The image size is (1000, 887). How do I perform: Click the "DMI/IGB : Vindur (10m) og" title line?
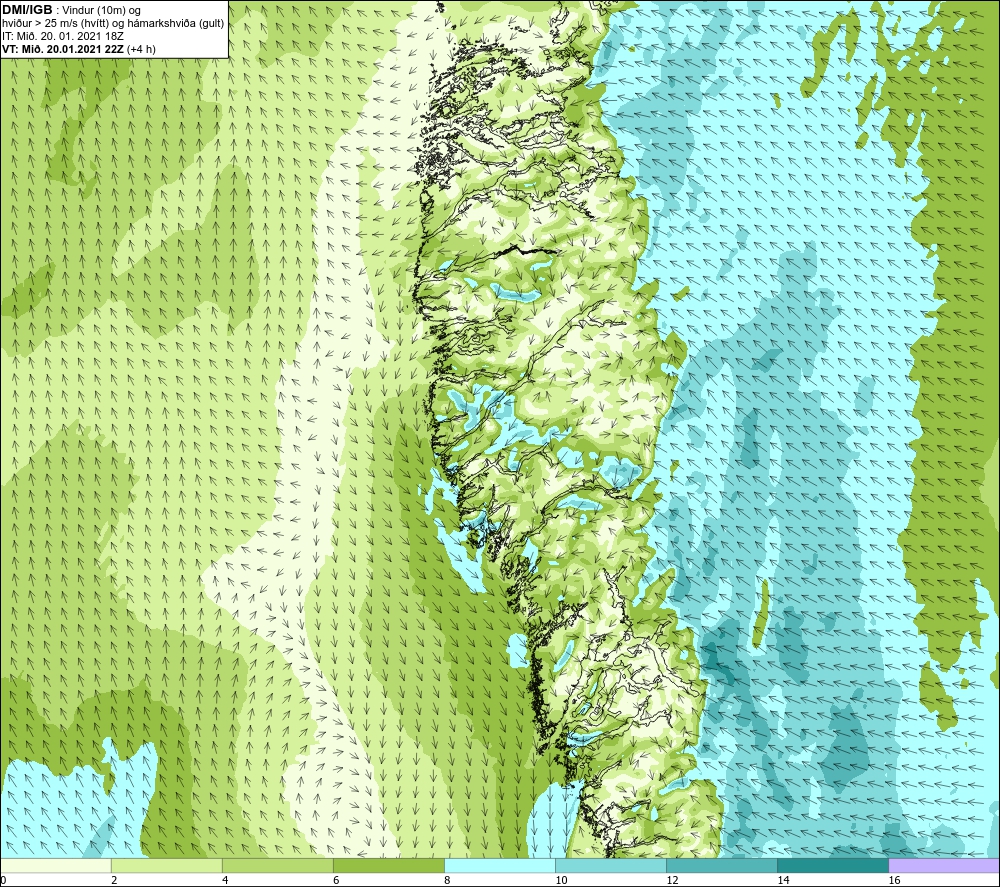point(71,10)
